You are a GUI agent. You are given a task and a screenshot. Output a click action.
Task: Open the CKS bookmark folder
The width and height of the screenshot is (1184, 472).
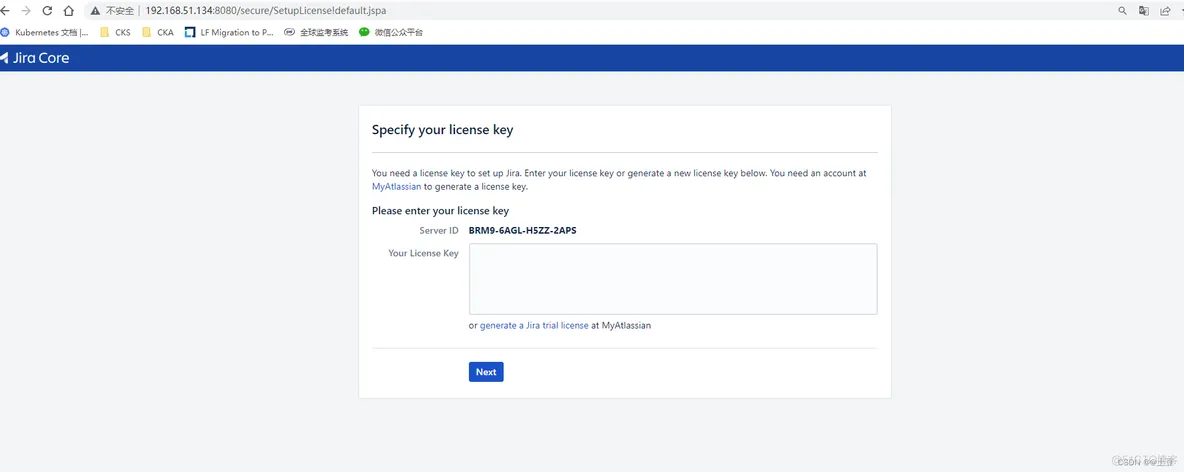click(115, 32)
